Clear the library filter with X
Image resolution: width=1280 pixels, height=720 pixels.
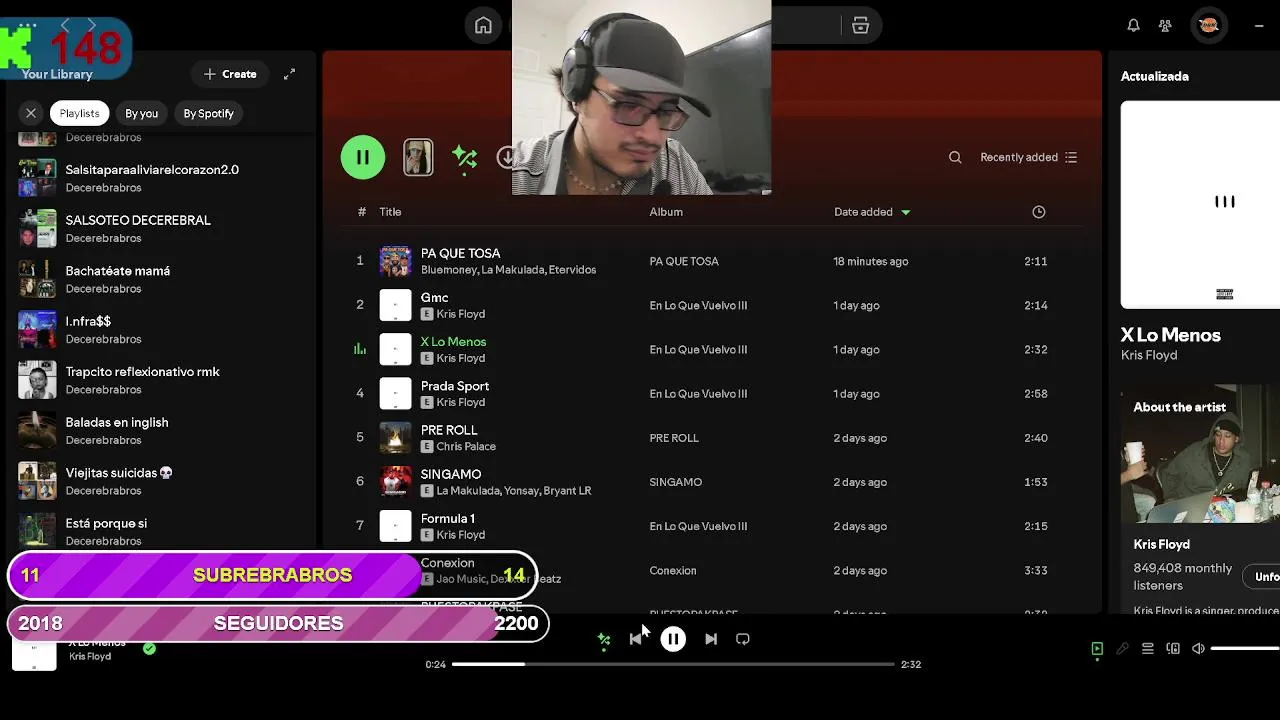coord(31,113)
